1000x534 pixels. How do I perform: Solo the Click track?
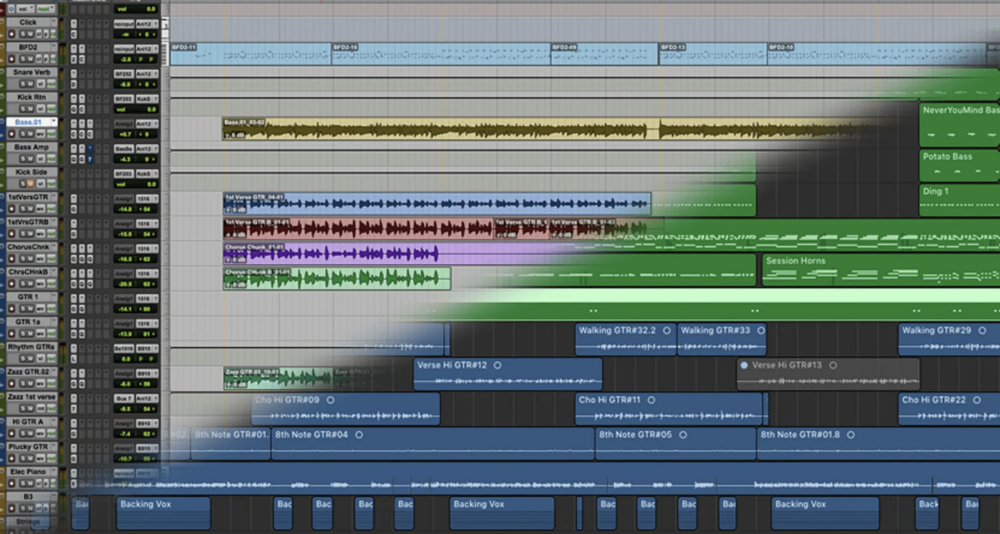(x=23, y=34)
